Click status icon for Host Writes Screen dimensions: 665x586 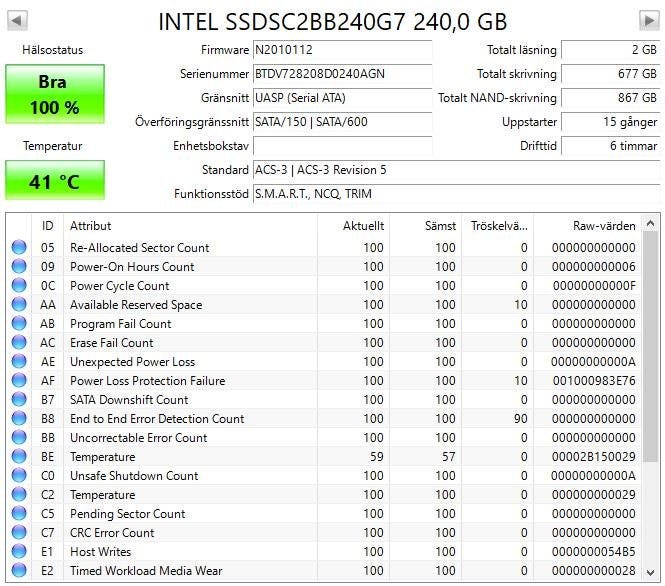pyautogui.click(x=19, y=552)
